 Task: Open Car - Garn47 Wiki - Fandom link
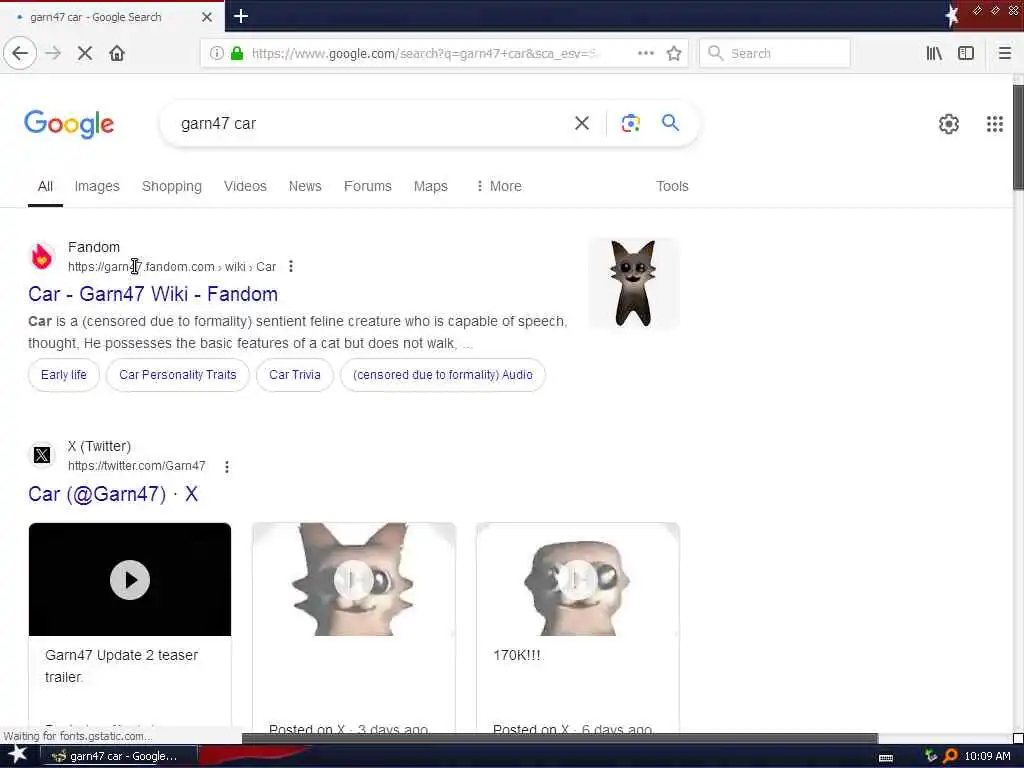tap(153, 294)
